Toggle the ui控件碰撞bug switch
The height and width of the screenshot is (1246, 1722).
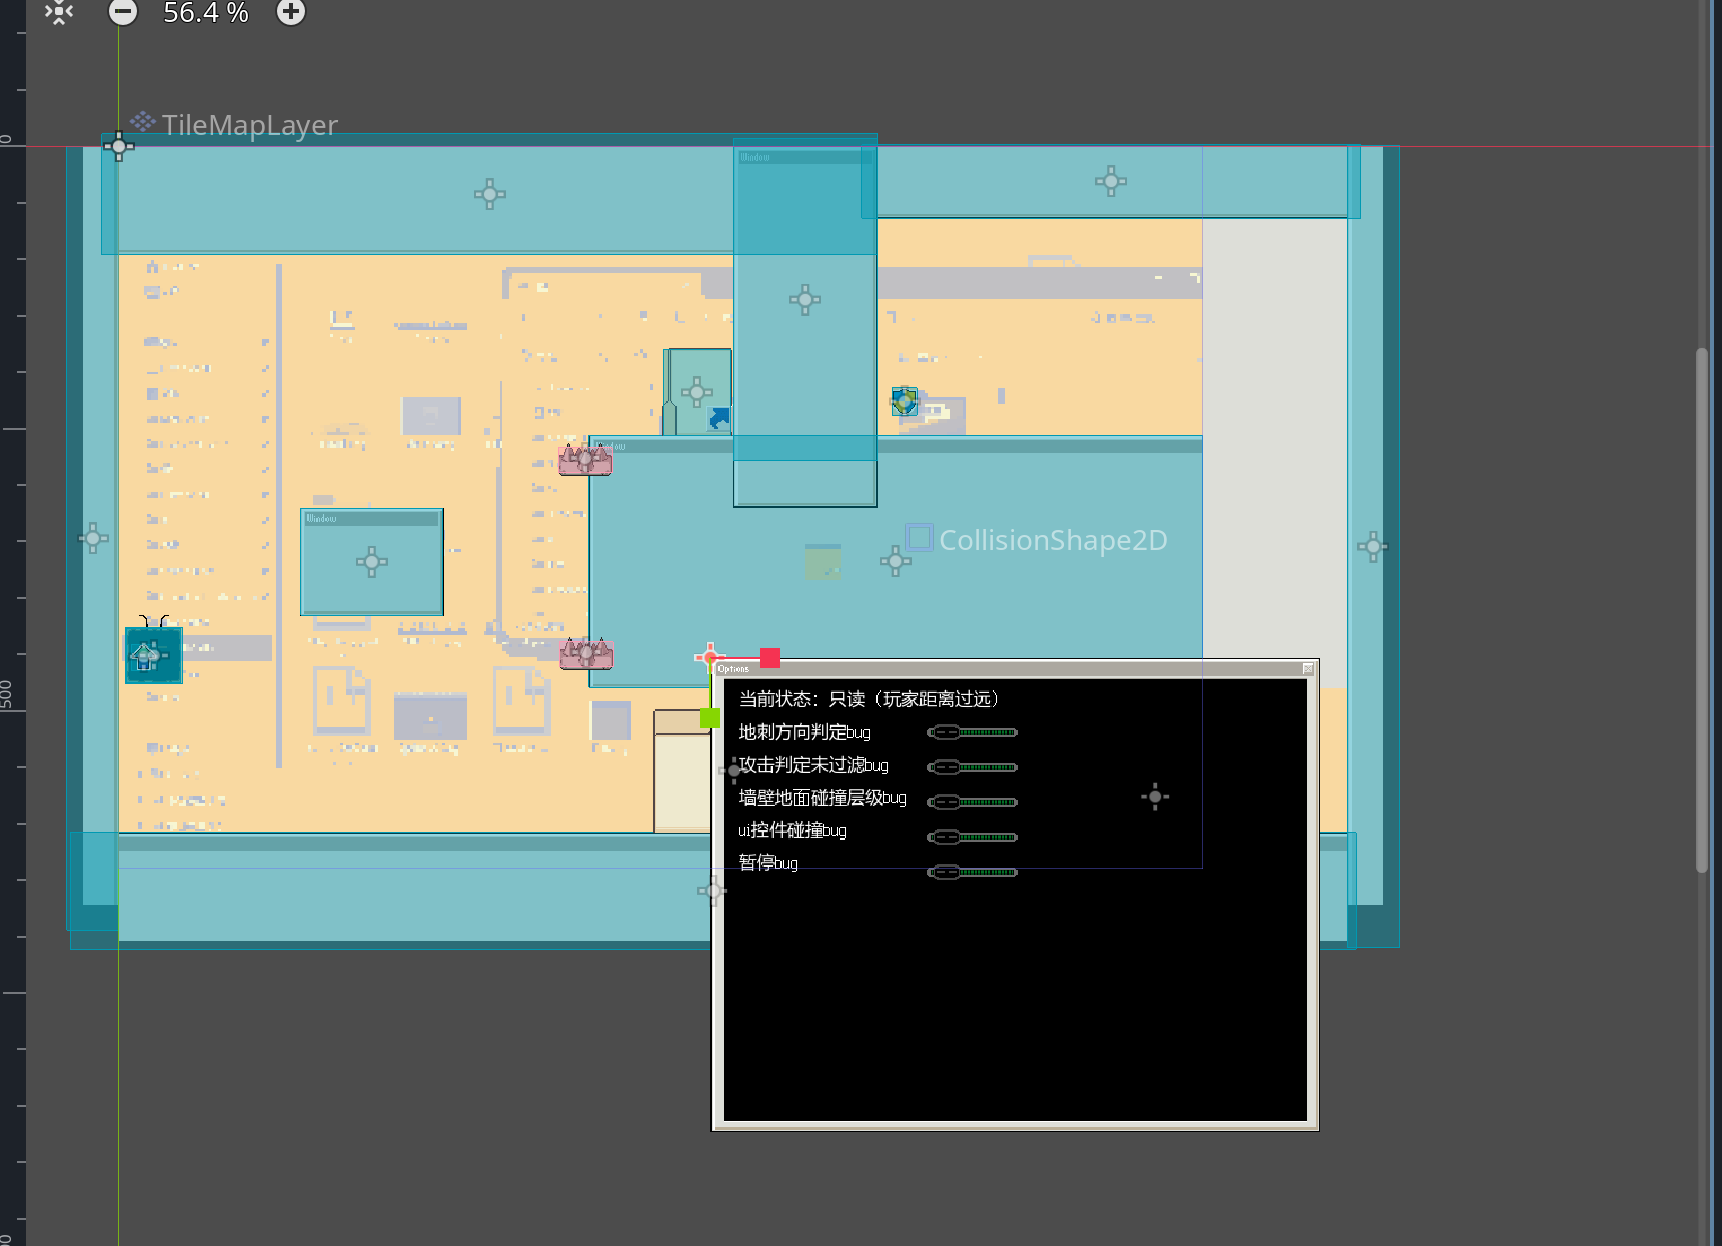coord(972,837)
